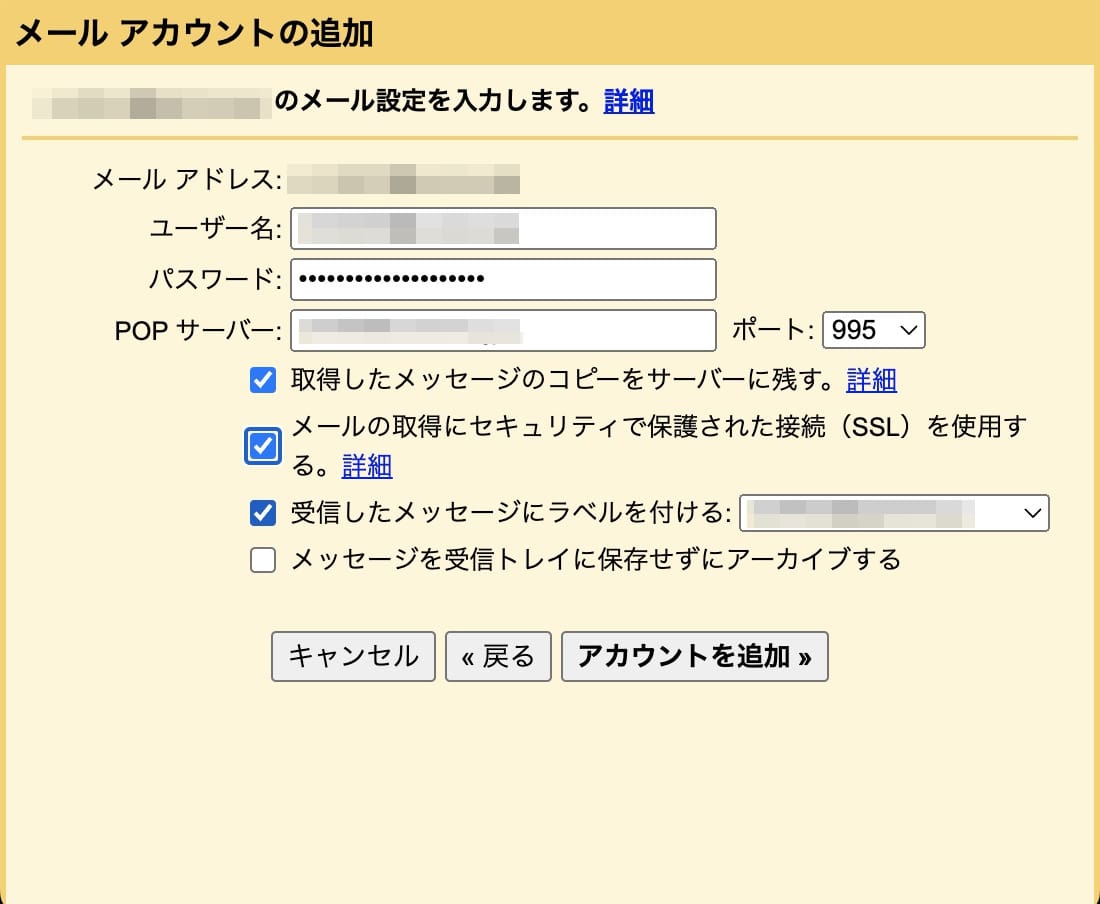This screenshot has height=904, width=1100.
Task: Click the « 戻る button
Action: (x=498, y=657)
